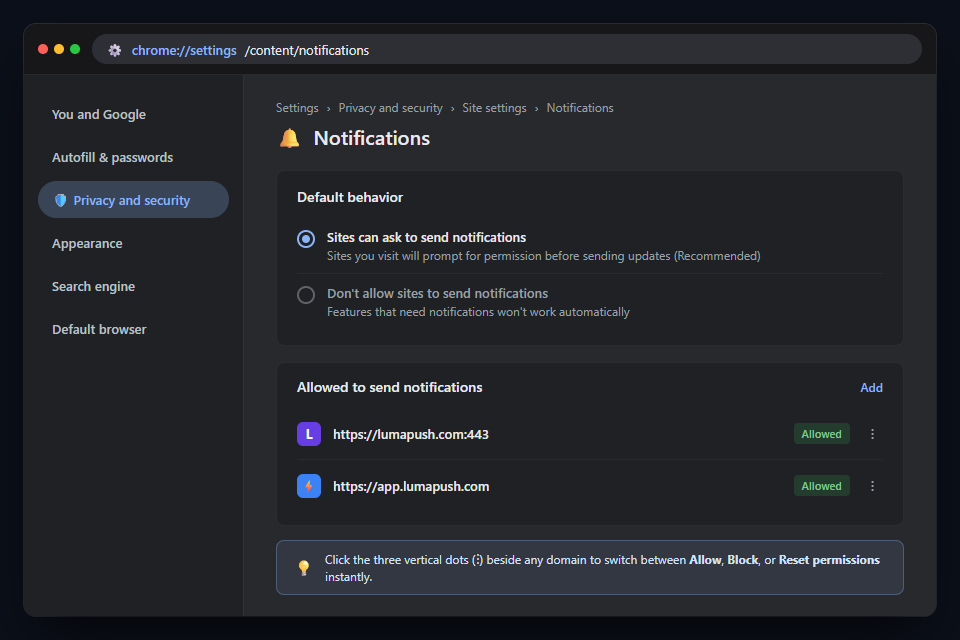Click the https://app.lumapush.com entry text
The height and width of the screenshot is (640, 960).
point(411,486)
